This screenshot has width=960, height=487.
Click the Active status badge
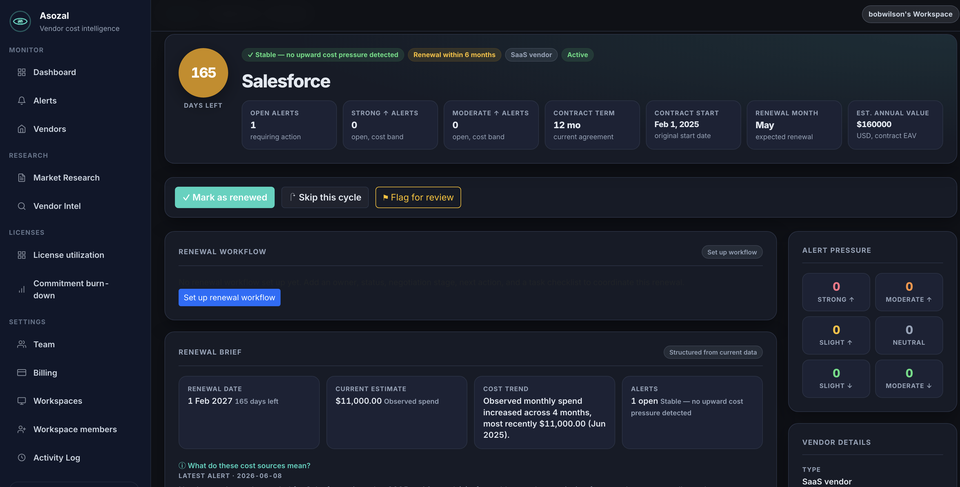point(577,55)
